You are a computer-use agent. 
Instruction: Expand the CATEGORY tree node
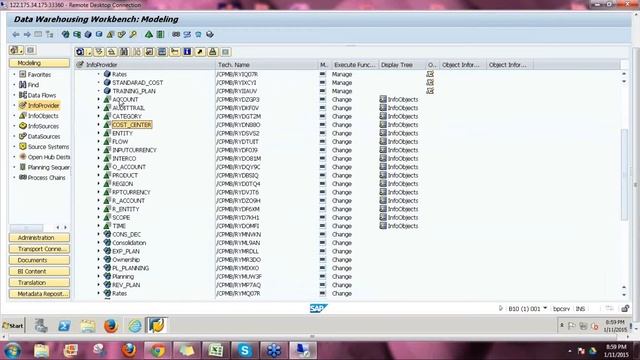[x=98, y=116]
